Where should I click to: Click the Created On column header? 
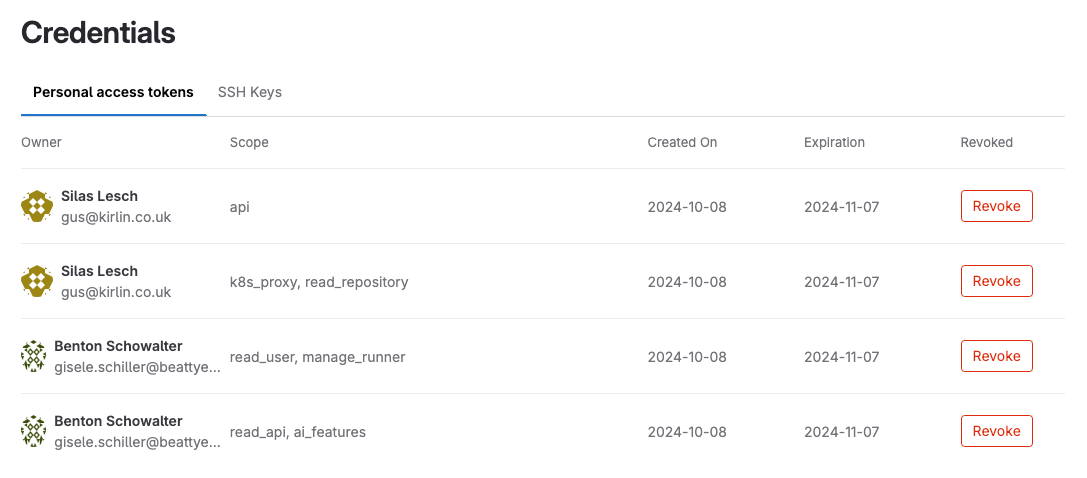pos(682,142)
